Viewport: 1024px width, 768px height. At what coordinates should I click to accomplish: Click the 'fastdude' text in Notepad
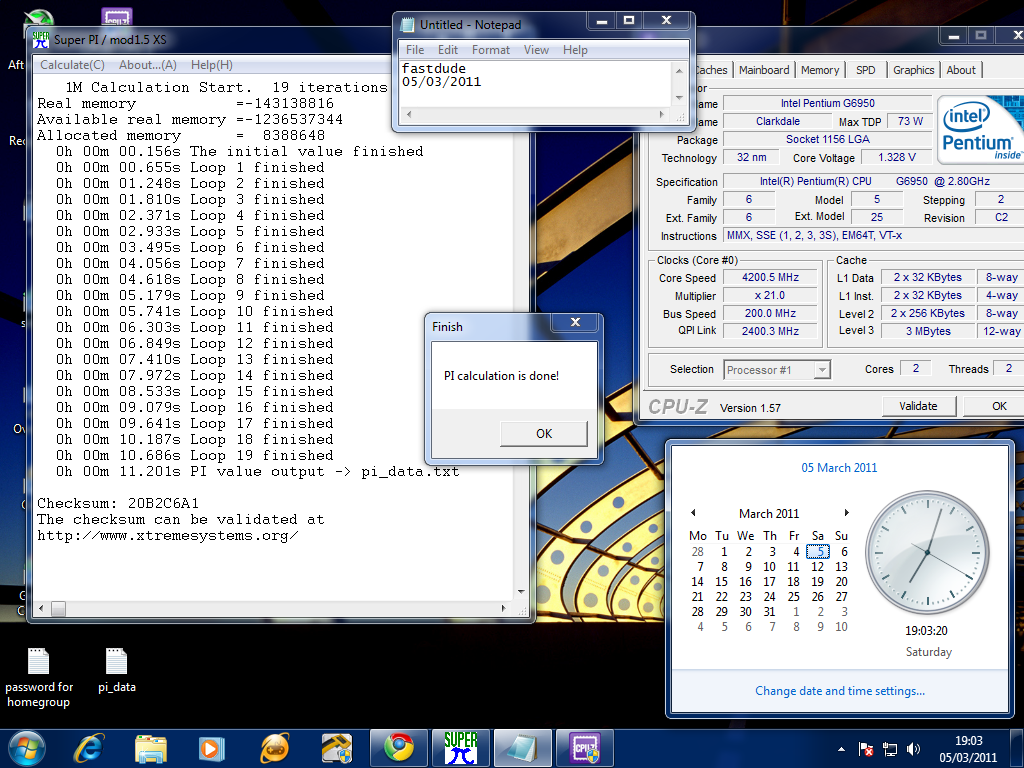click(434, 69)
